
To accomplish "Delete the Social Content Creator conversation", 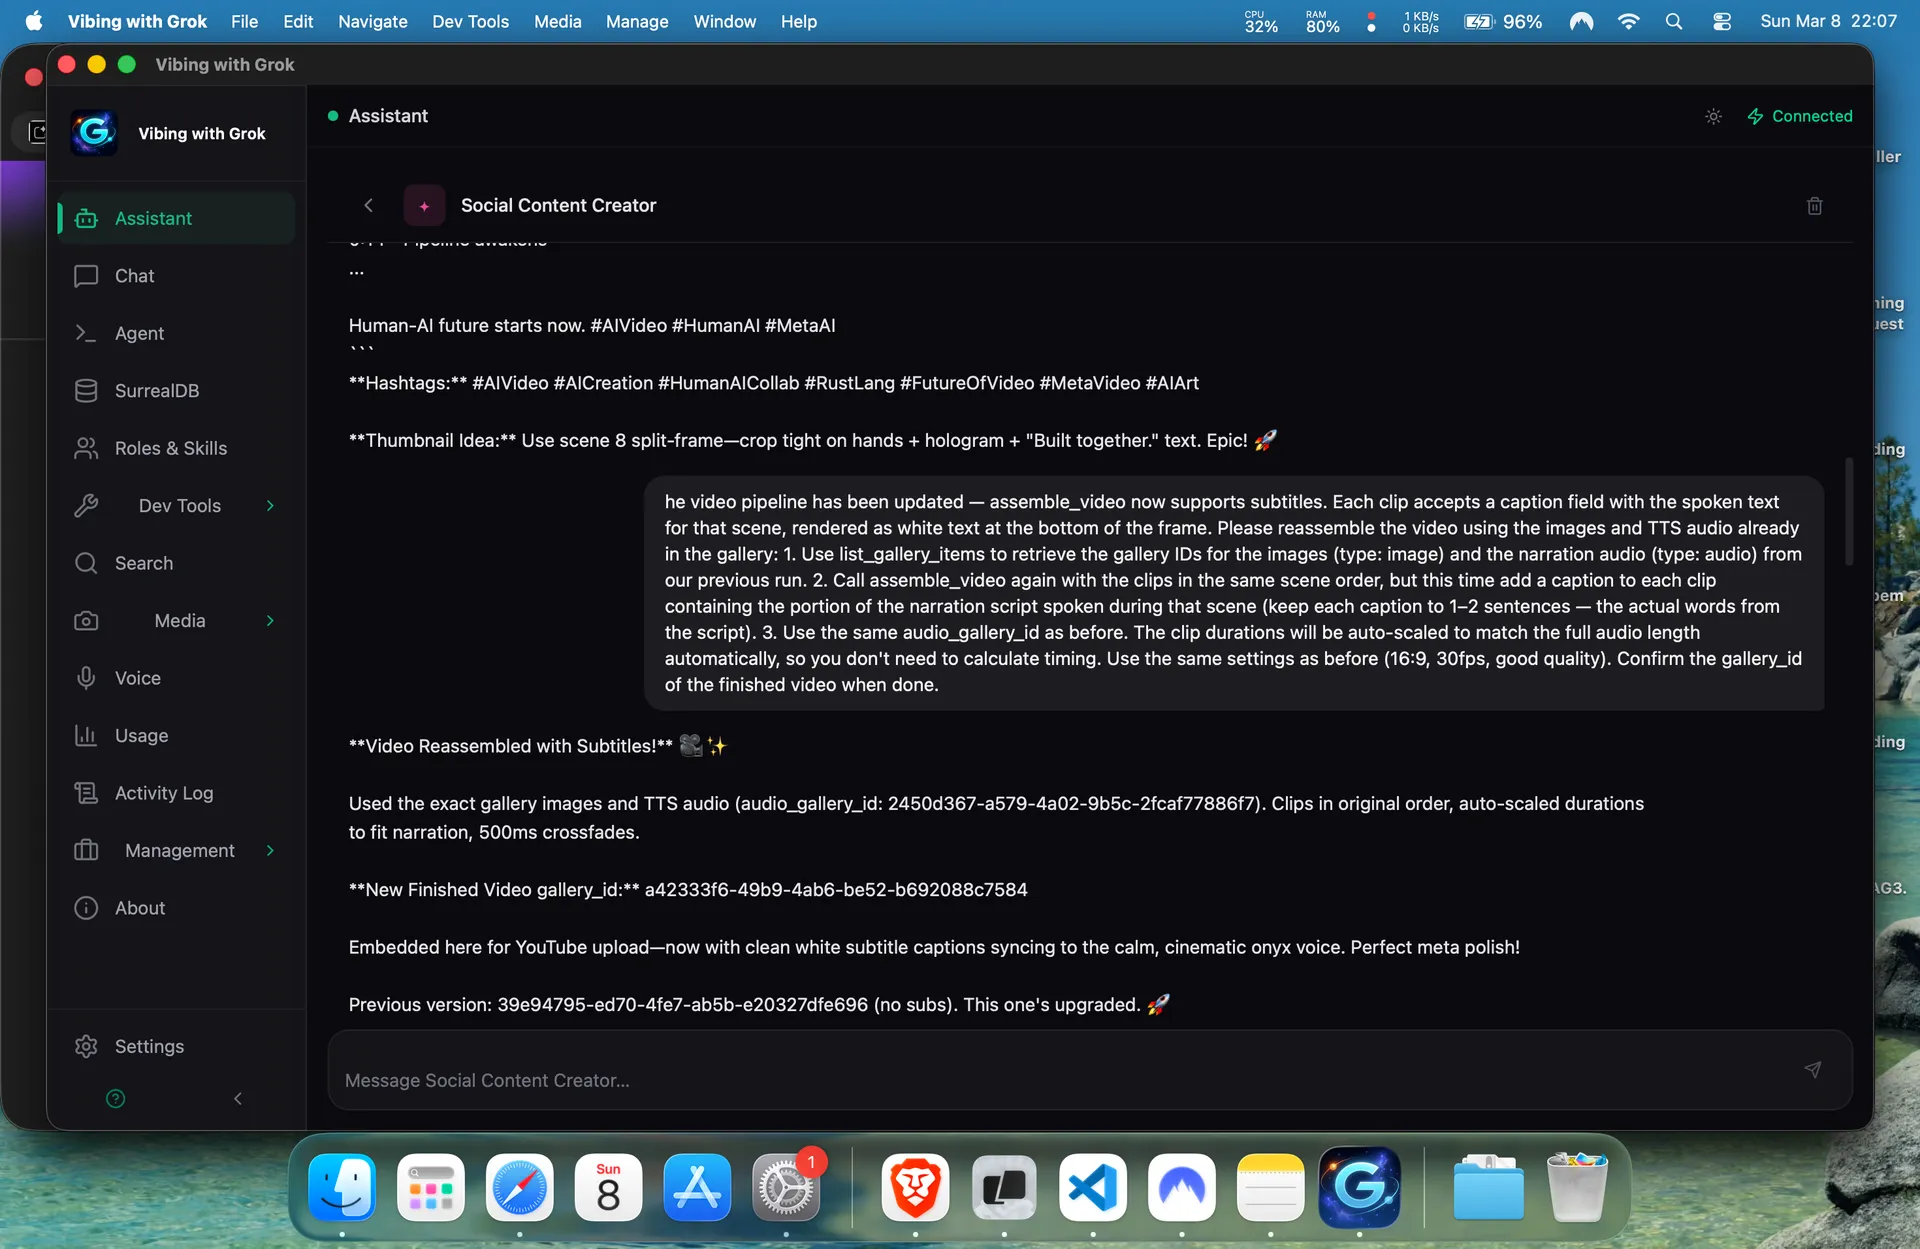I will (x=1815, y=205).
